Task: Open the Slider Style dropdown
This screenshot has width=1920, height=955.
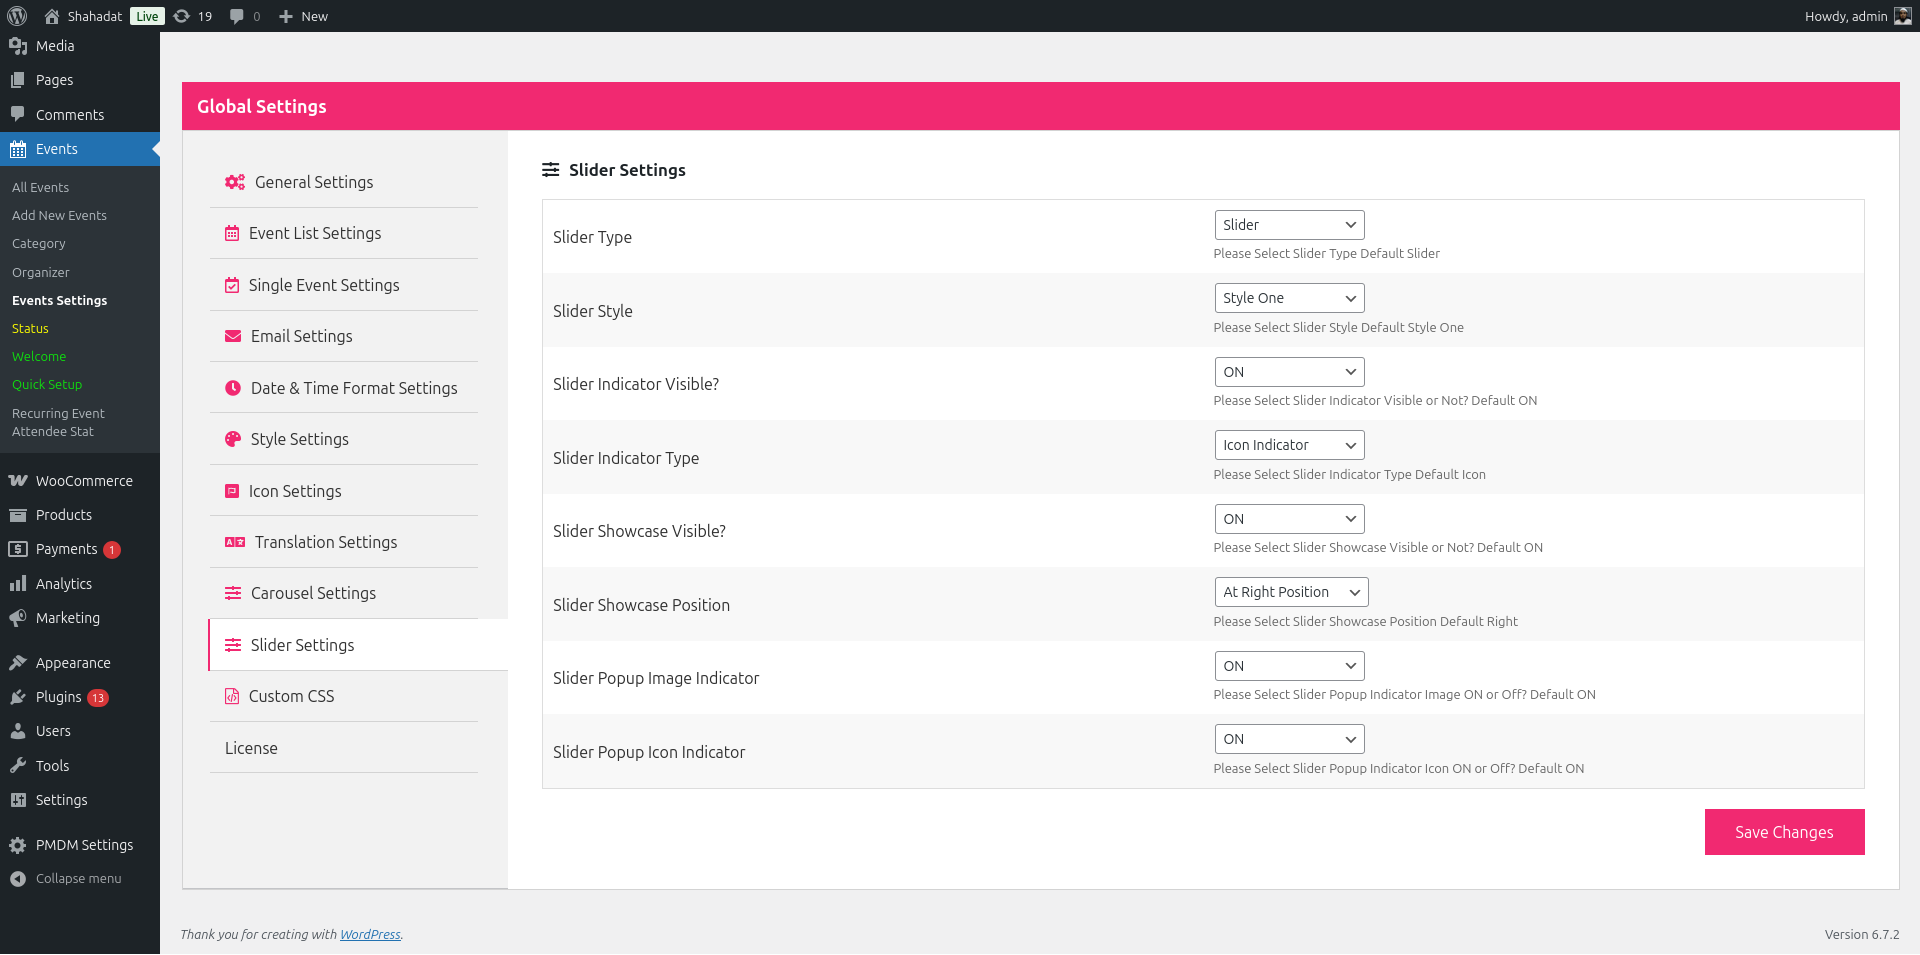Action: click(x=1289, y=298)
